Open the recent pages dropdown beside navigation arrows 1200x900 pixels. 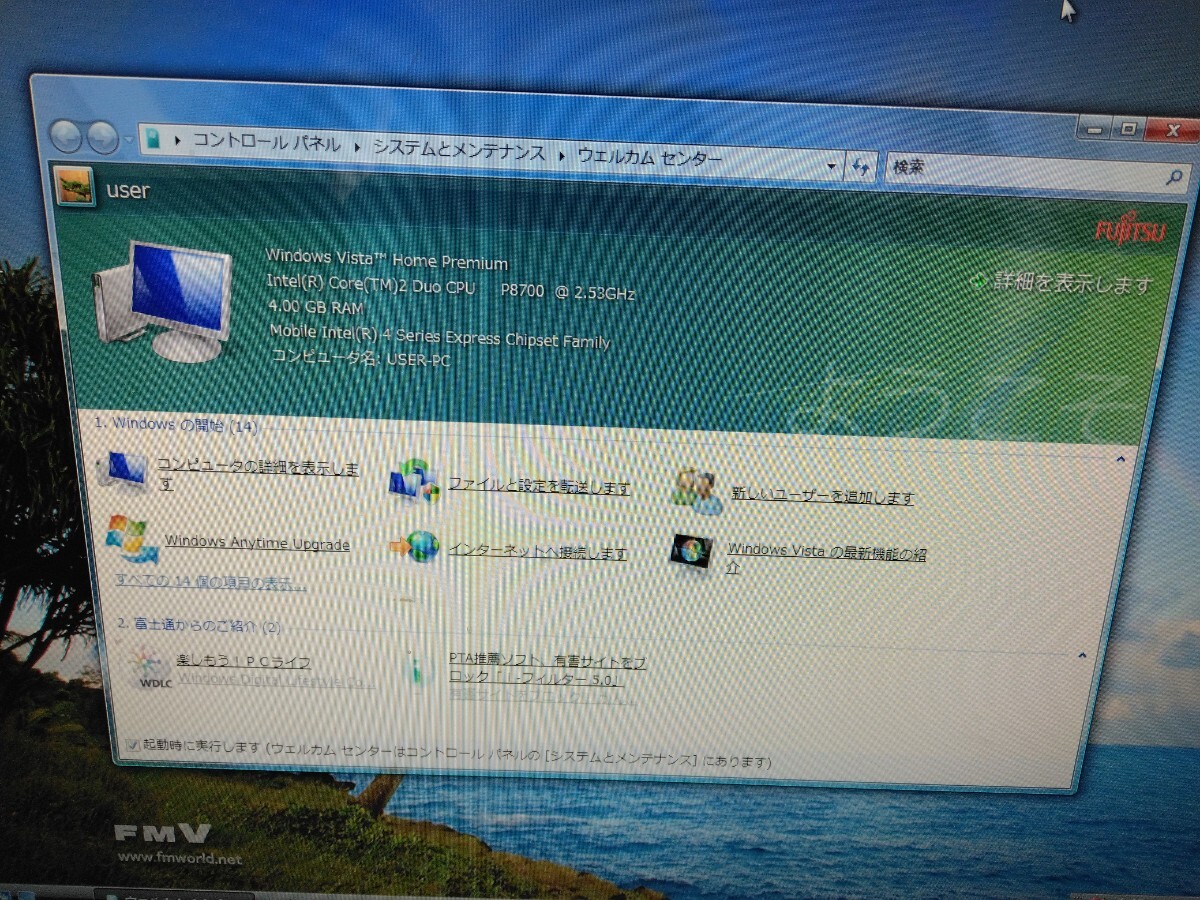[x=127, y=138]
